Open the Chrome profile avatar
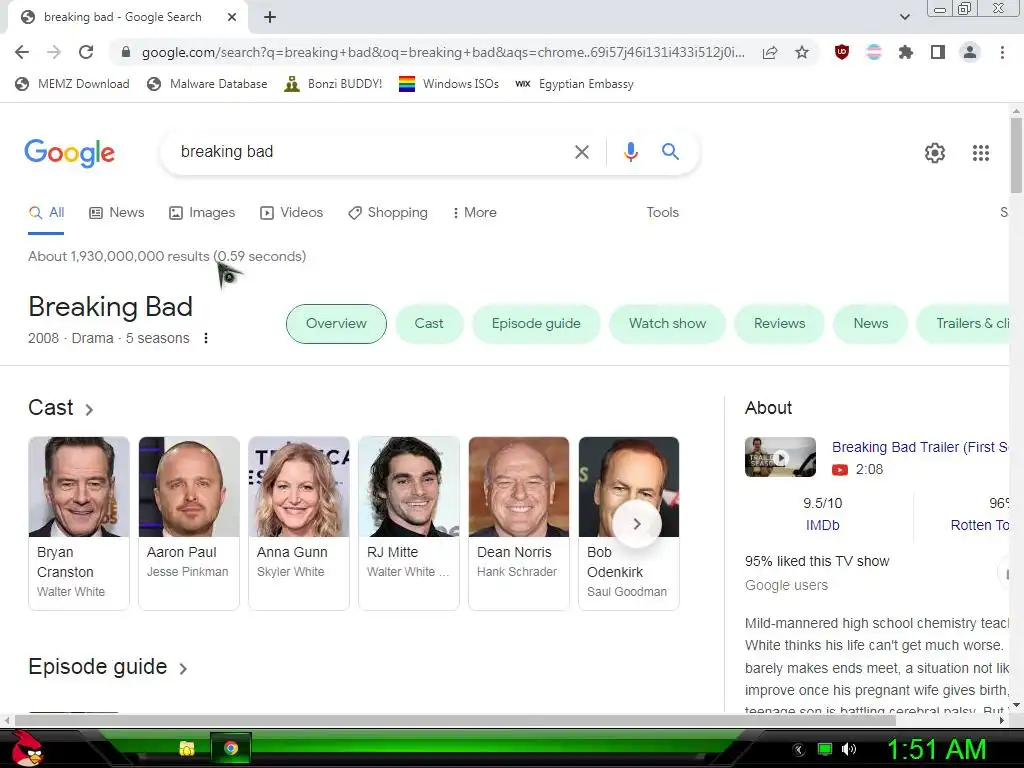This screenshot has width=1024, height=768. [x=970, y=52]
